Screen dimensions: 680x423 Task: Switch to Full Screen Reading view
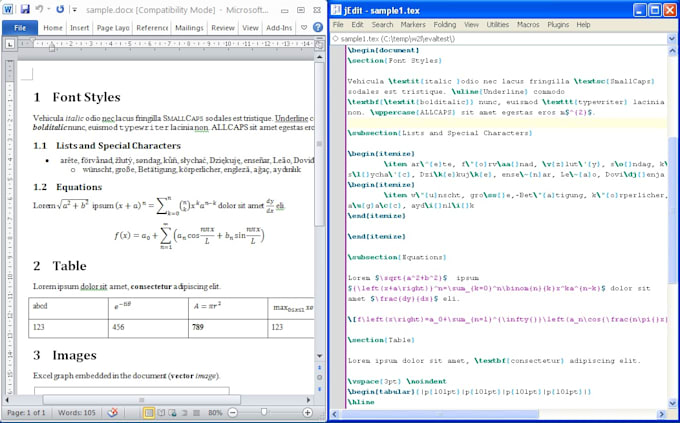tap(161, 412)
